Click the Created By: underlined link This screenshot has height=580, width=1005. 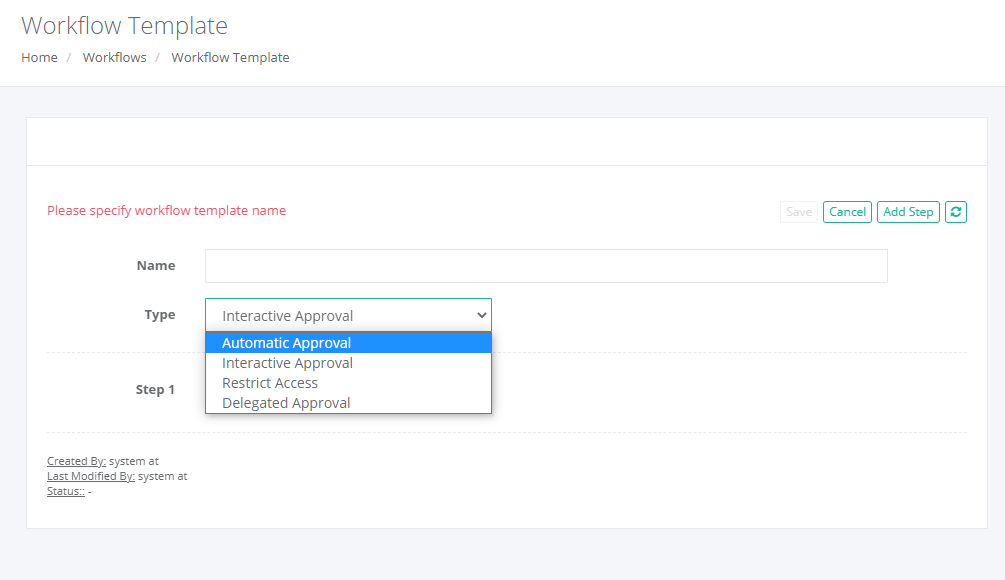click(x=76, y=461)
